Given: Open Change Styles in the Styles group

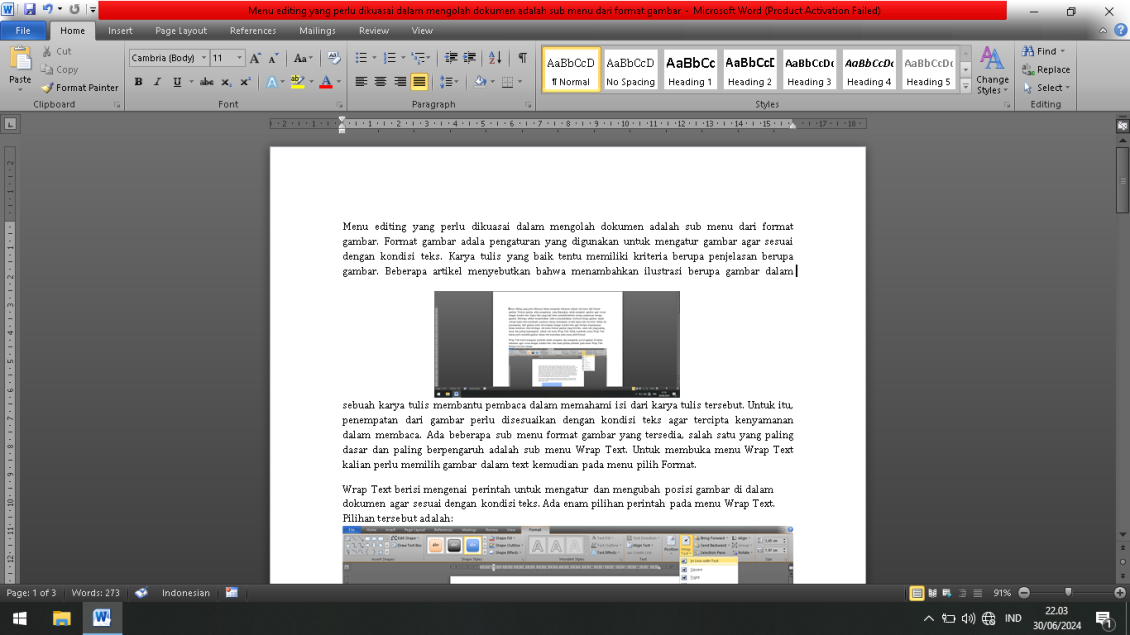Looking at the screenshot, I should coord(991,70).
